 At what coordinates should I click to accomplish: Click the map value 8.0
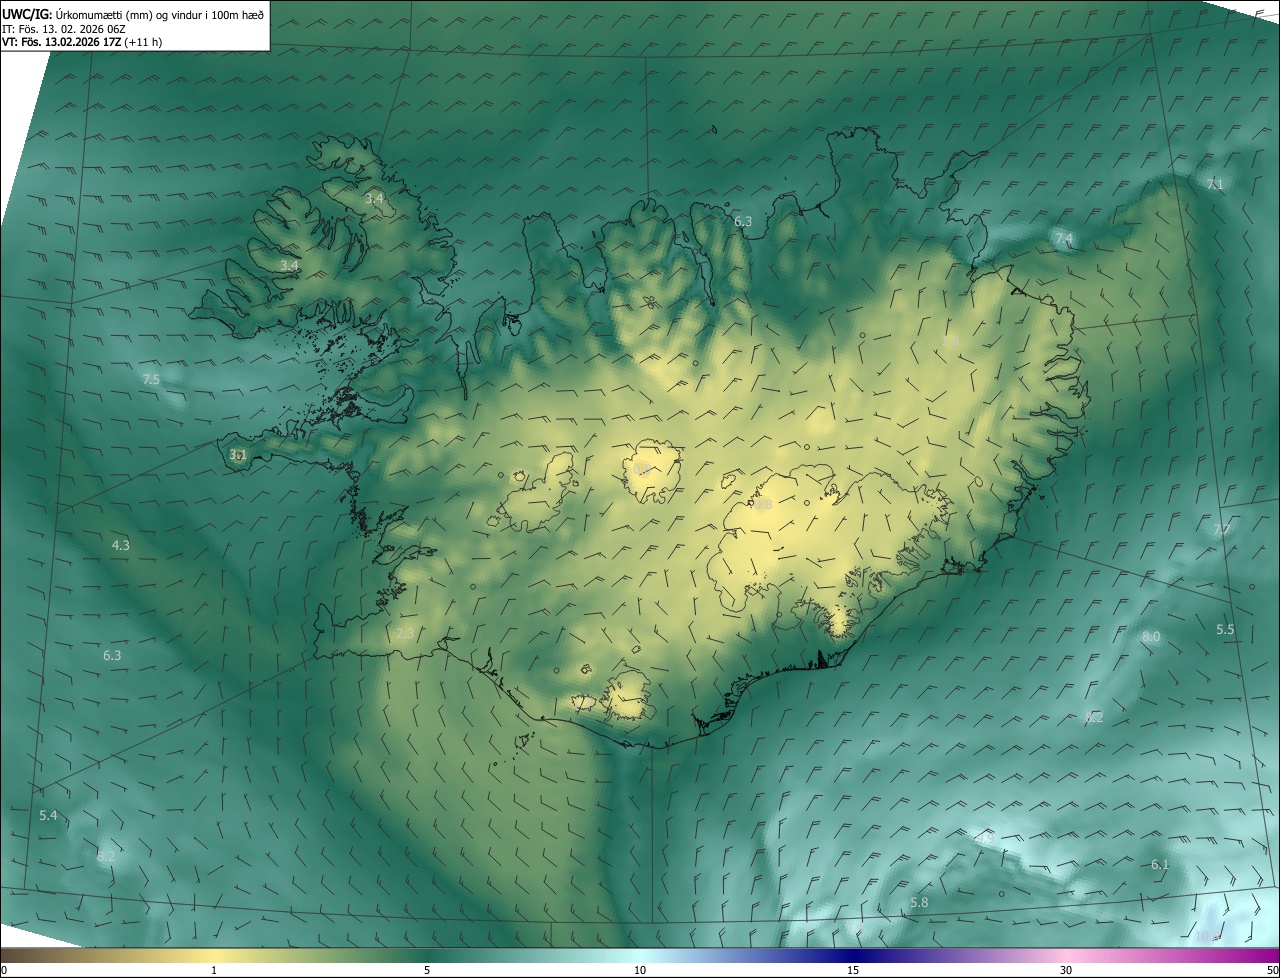click(x=1151, y=637)
